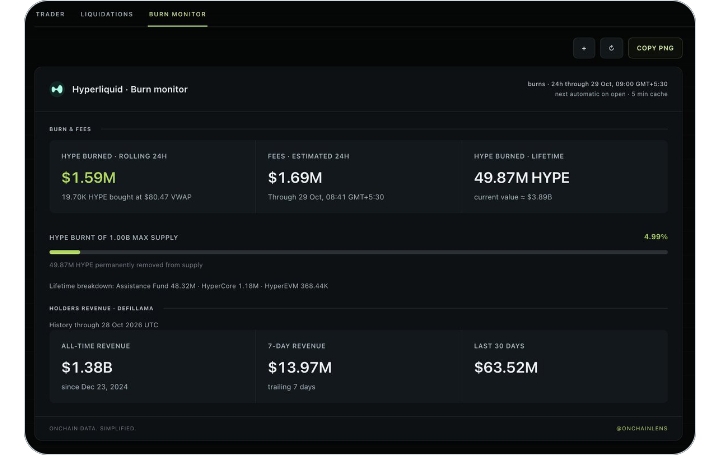Click 49.87M HYPE permanently removed text
Image resolution: width=718 pixels, height=457 pixels.
coord(126,265)
